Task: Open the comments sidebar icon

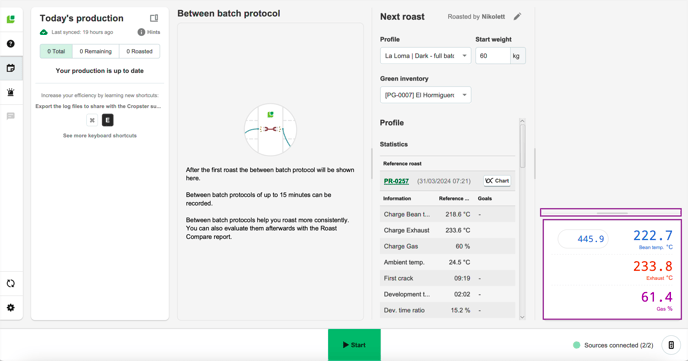Action: pos(11,116)
